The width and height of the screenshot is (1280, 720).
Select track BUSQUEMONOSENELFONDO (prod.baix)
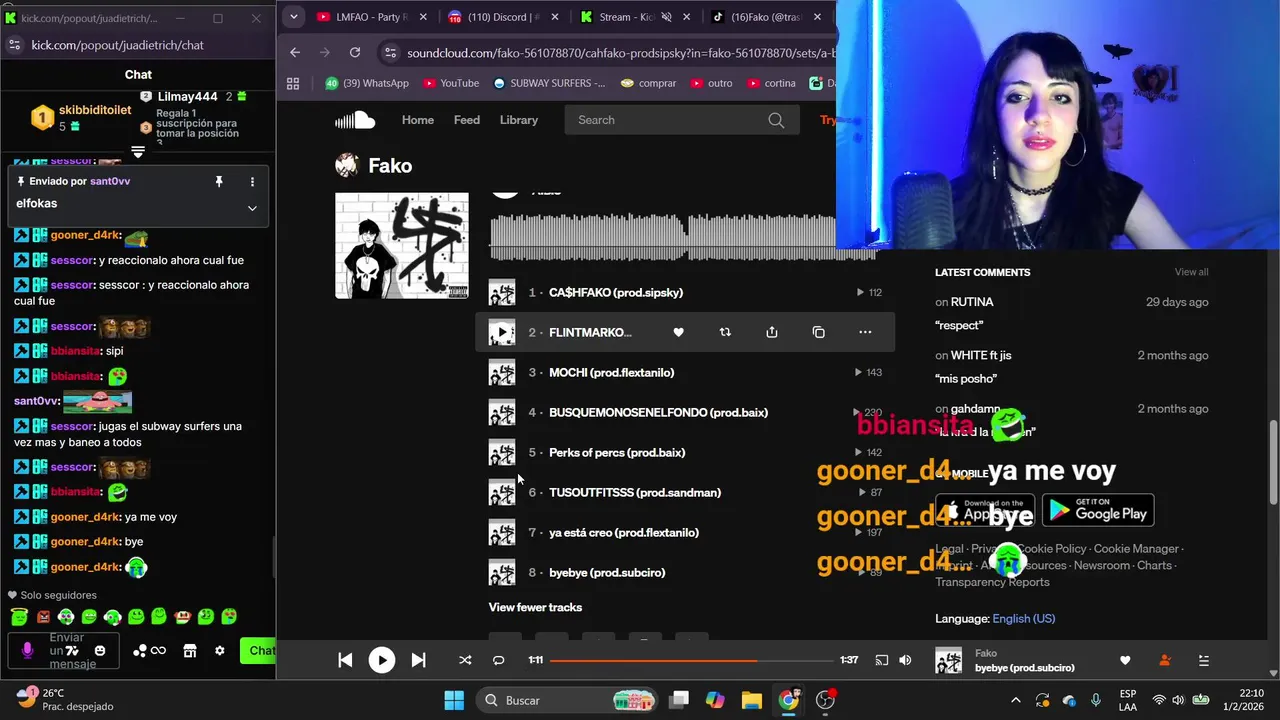click(658, 412)
